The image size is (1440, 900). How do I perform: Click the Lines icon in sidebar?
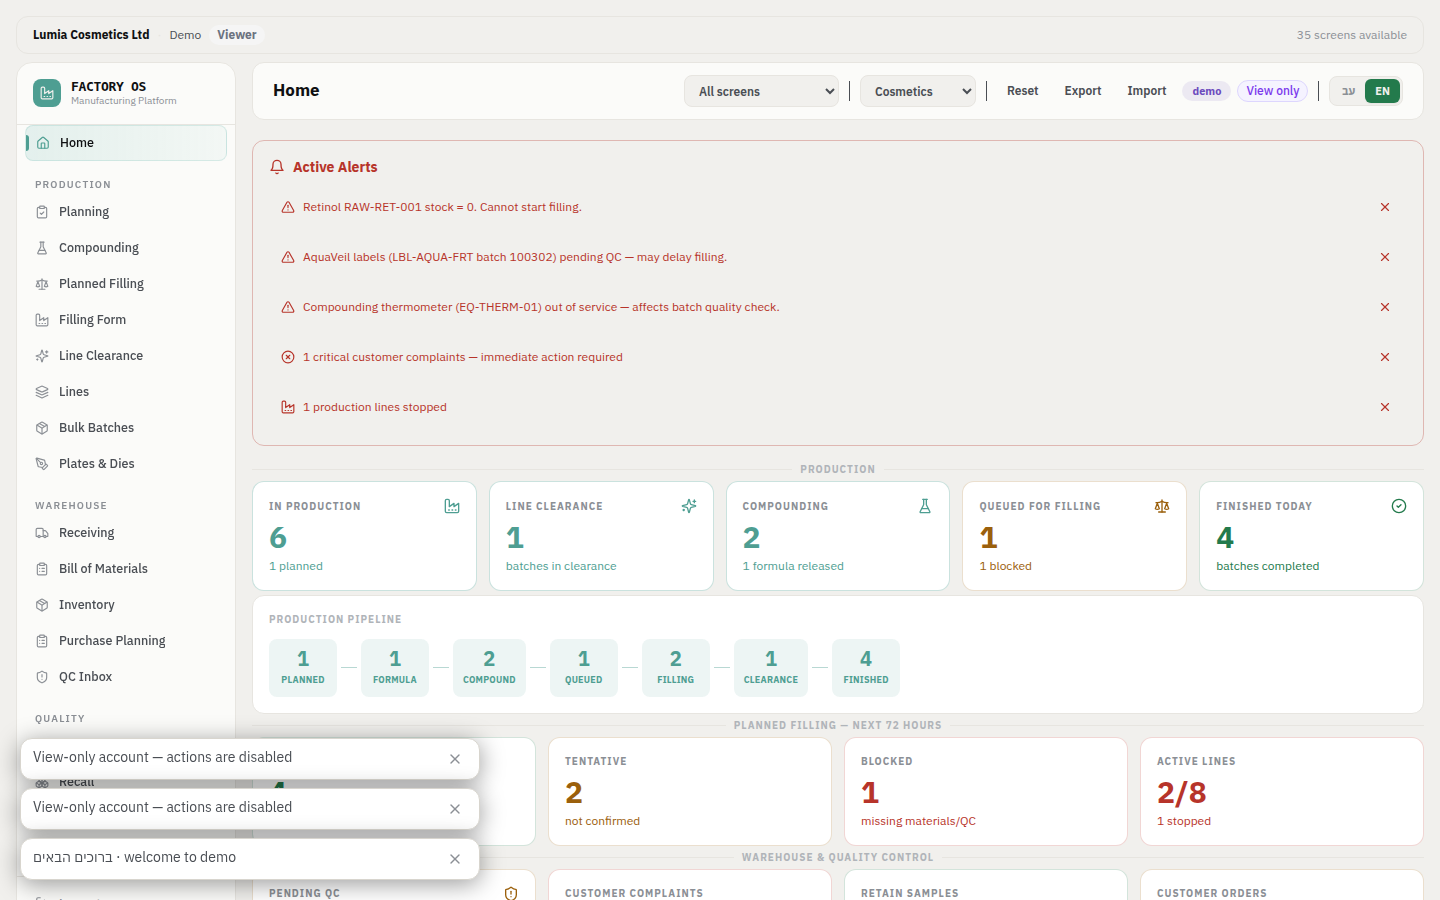click(x=42, y=392)
